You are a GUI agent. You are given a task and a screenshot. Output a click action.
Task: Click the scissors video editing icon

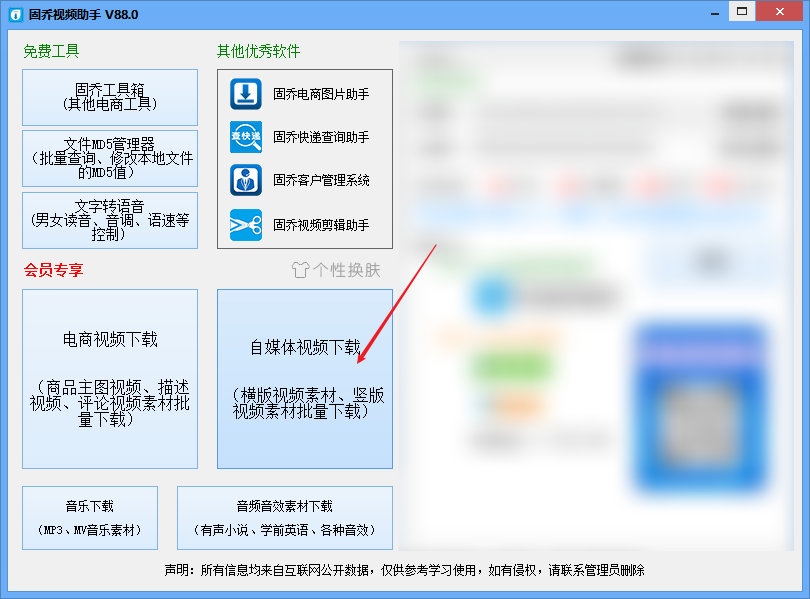point(245,225)
